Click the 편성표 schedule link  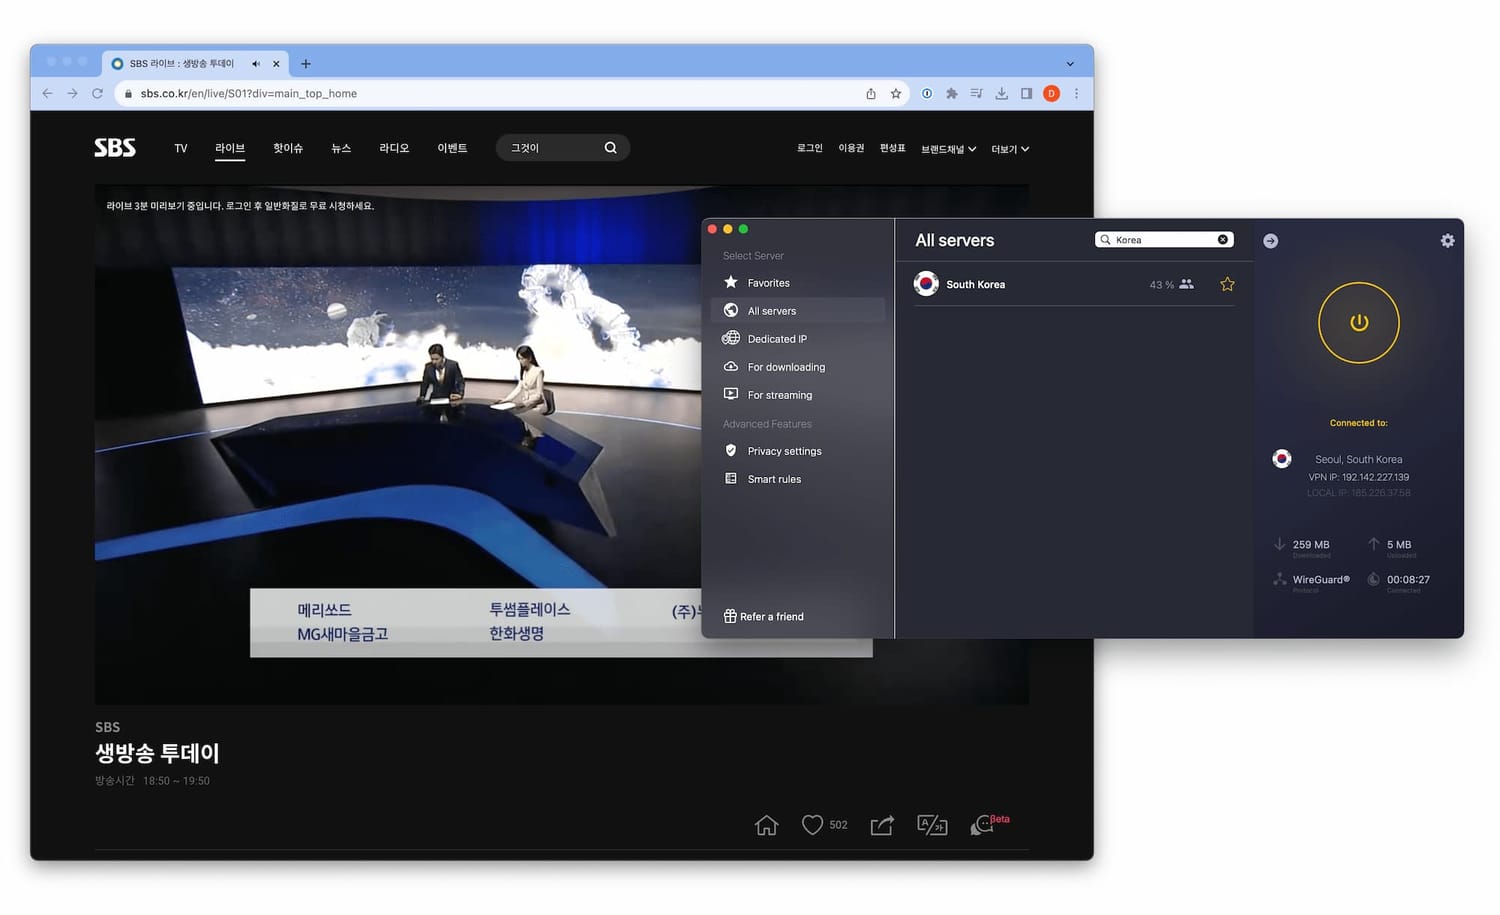click(892, 148)
